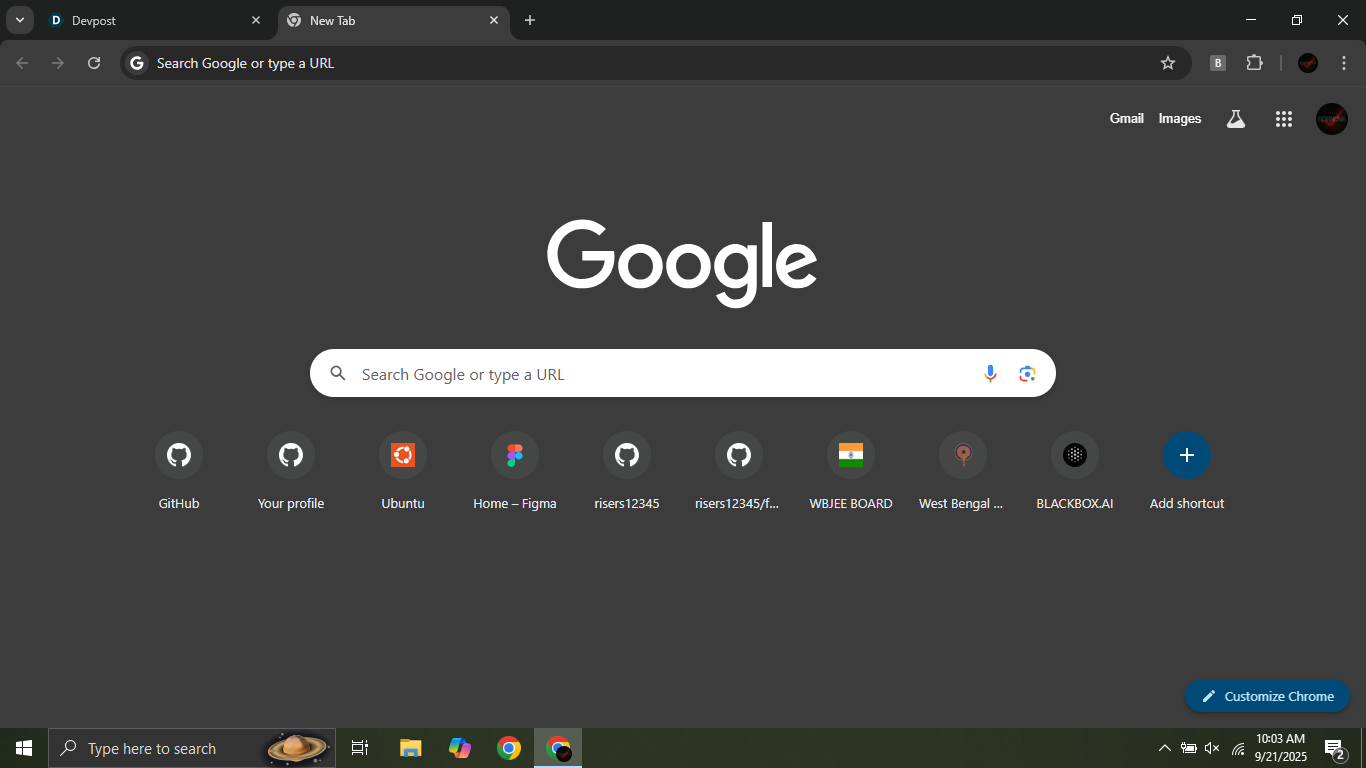Open the battery status icon
This screenshot has height=768, width=1366.
click(x=1189, y=748)
